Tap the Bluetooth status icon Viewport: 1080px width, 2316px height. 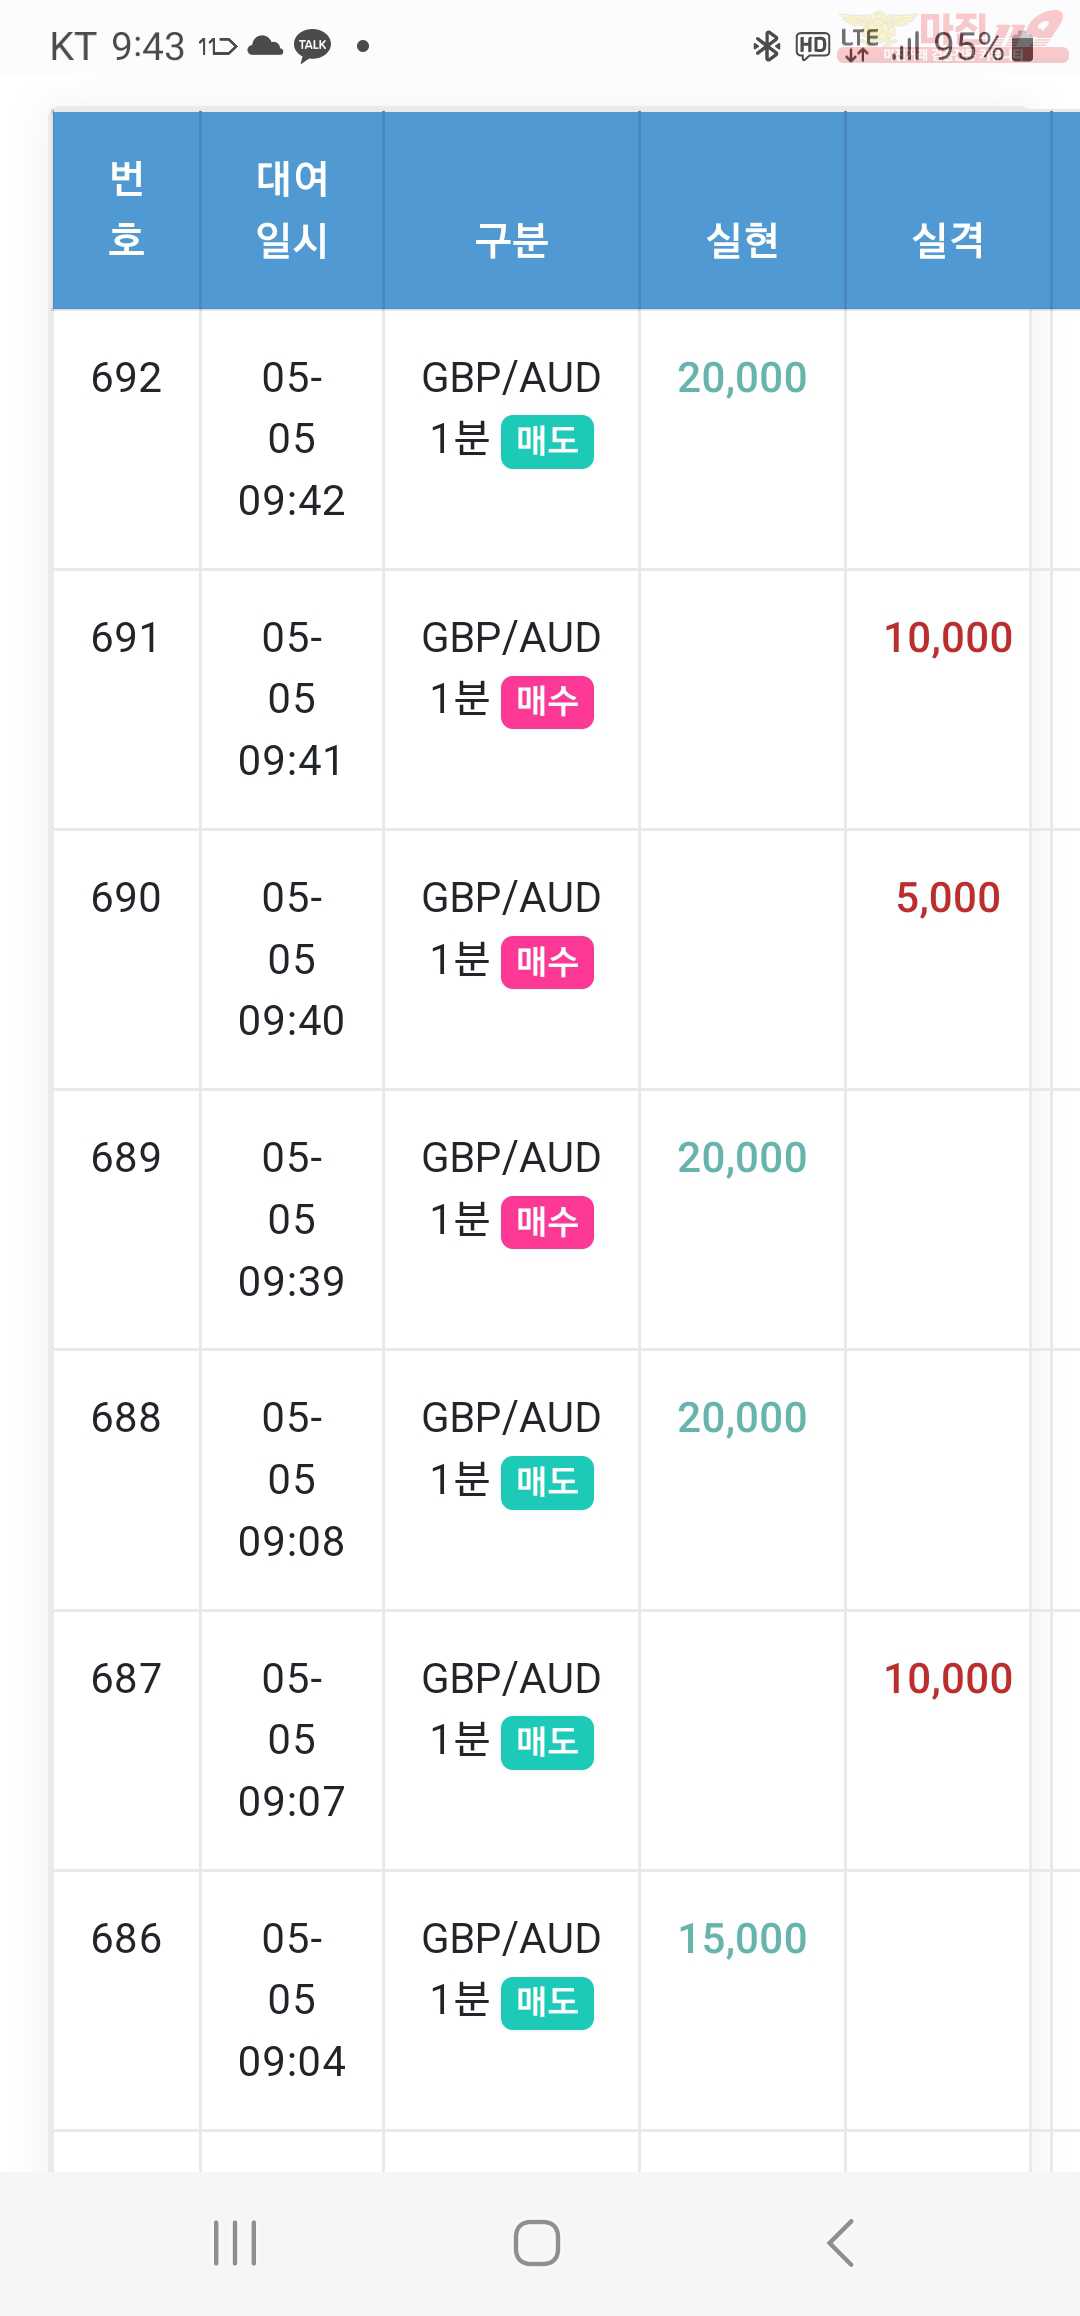tap(767, 46)
